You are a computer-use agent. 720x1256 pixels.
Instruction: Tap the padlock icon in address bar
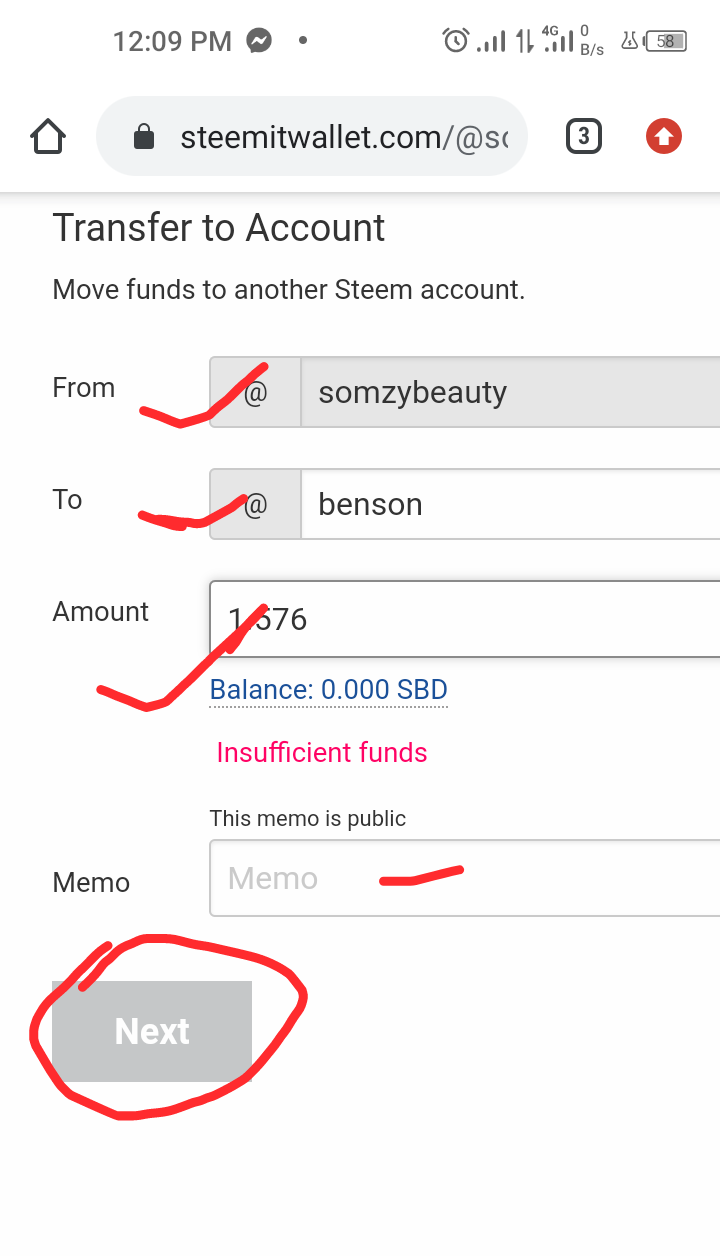pos(144,136)
